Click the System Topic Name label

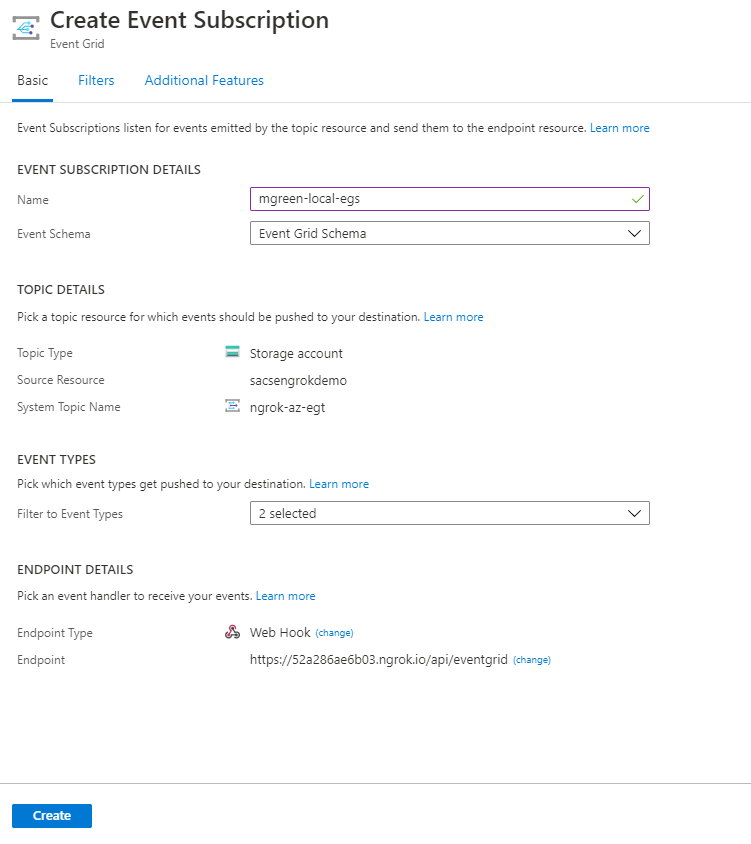click(69, 407)
